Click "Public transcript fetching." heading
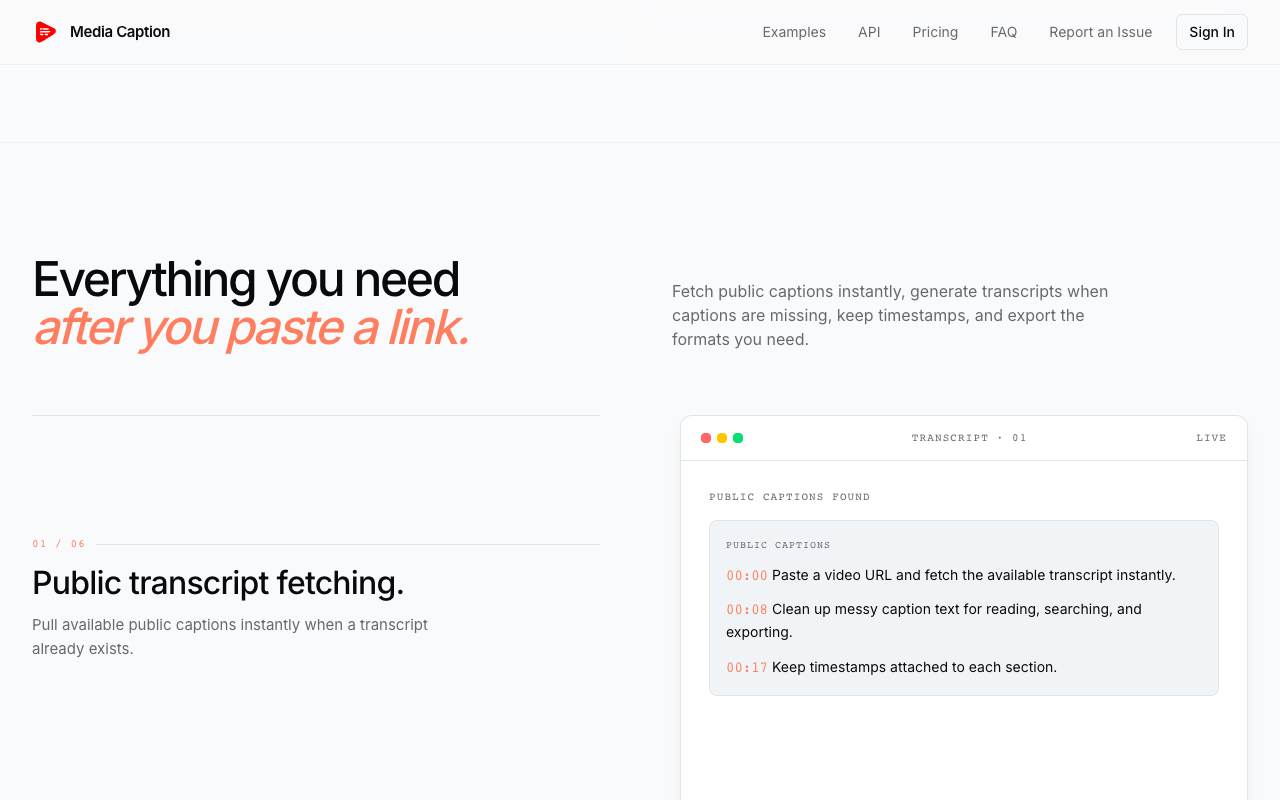The image size is (1280, 800). tap(218, 583)
